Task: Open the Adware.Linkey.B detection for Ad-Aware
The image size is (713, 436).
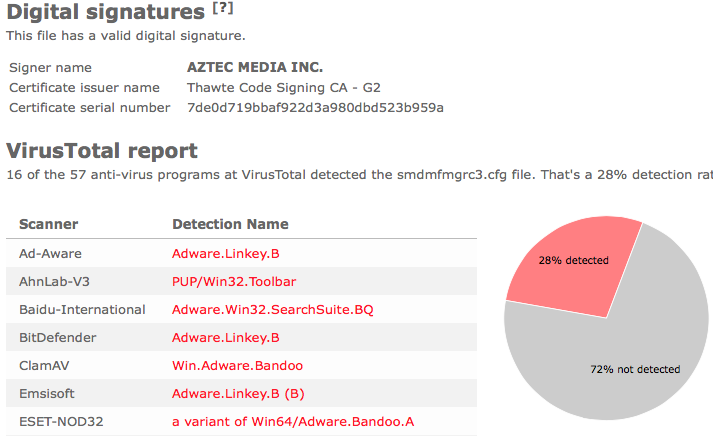Action: pyautogui.click(x=226, y=254)
